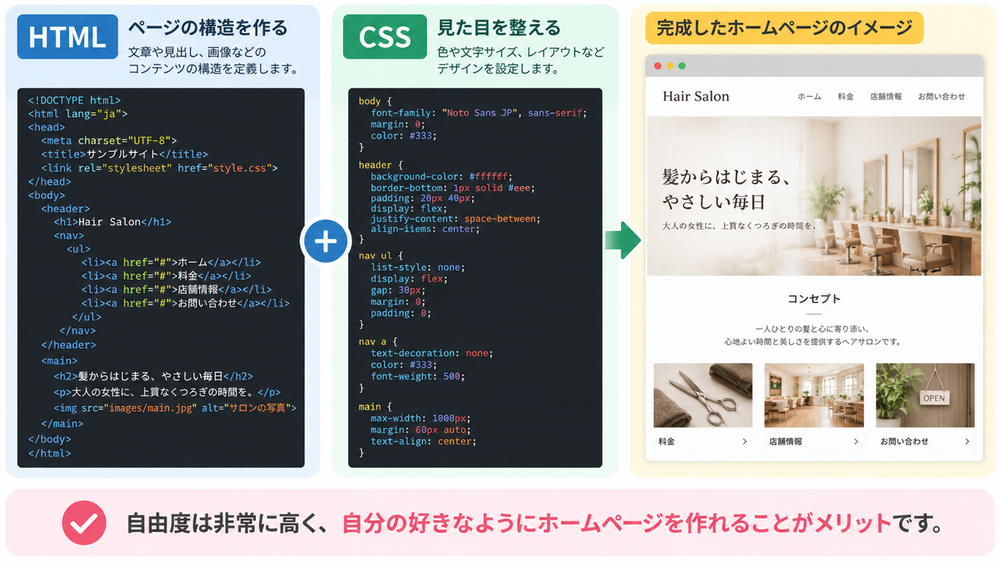The width and height of the screenshot is (1000, 563).
Task: Expand the 店舗情報 card chevron
Action: click(856, 441)
